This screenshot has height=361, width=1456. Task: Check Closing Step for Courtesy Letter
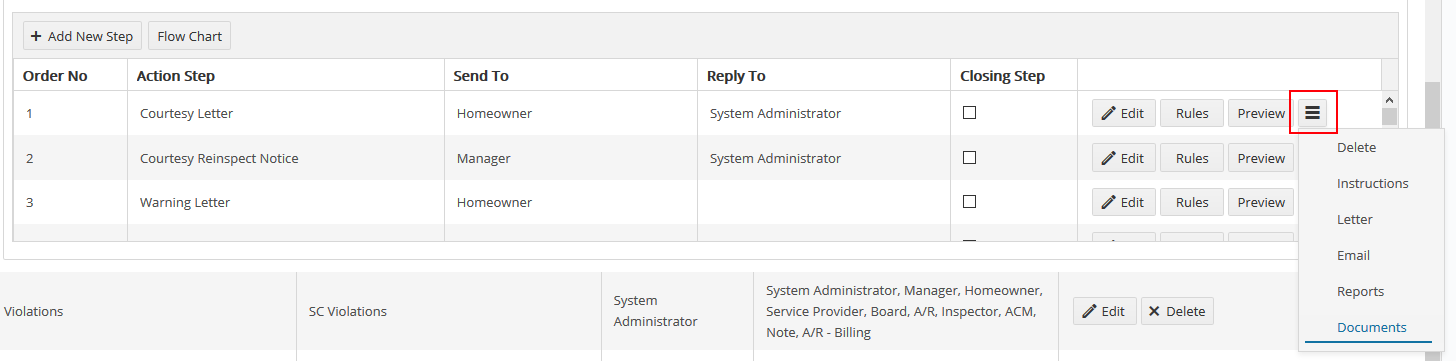pyautogui.click(x=969, y=113)
